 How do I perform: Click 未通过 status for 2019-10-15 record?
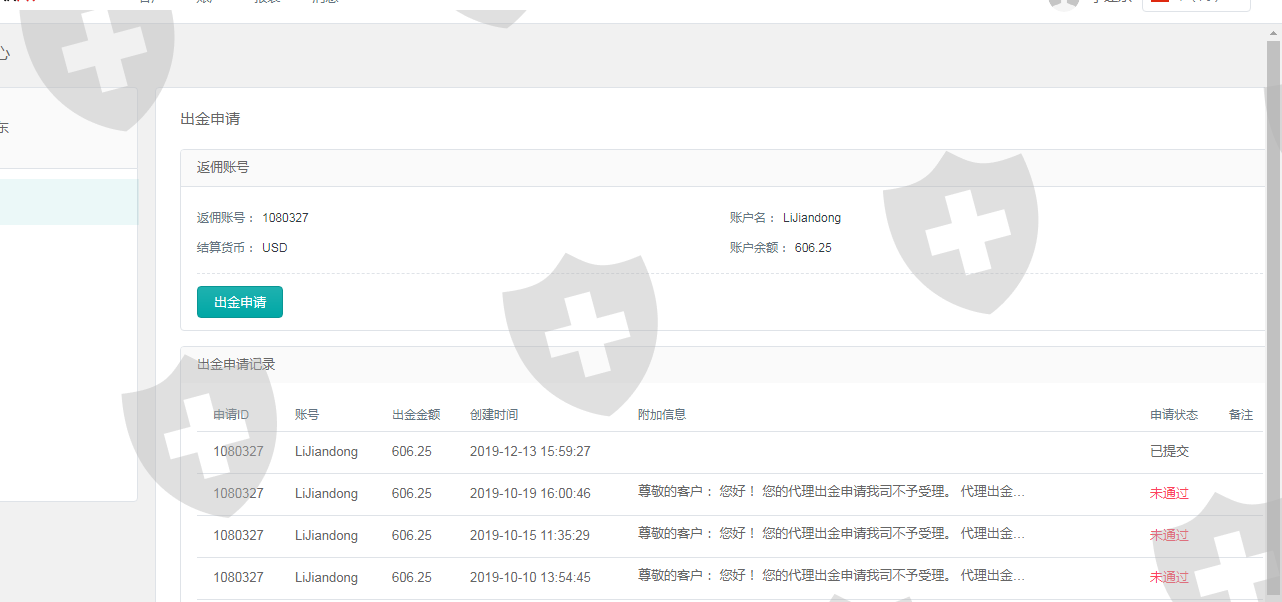1169,536
